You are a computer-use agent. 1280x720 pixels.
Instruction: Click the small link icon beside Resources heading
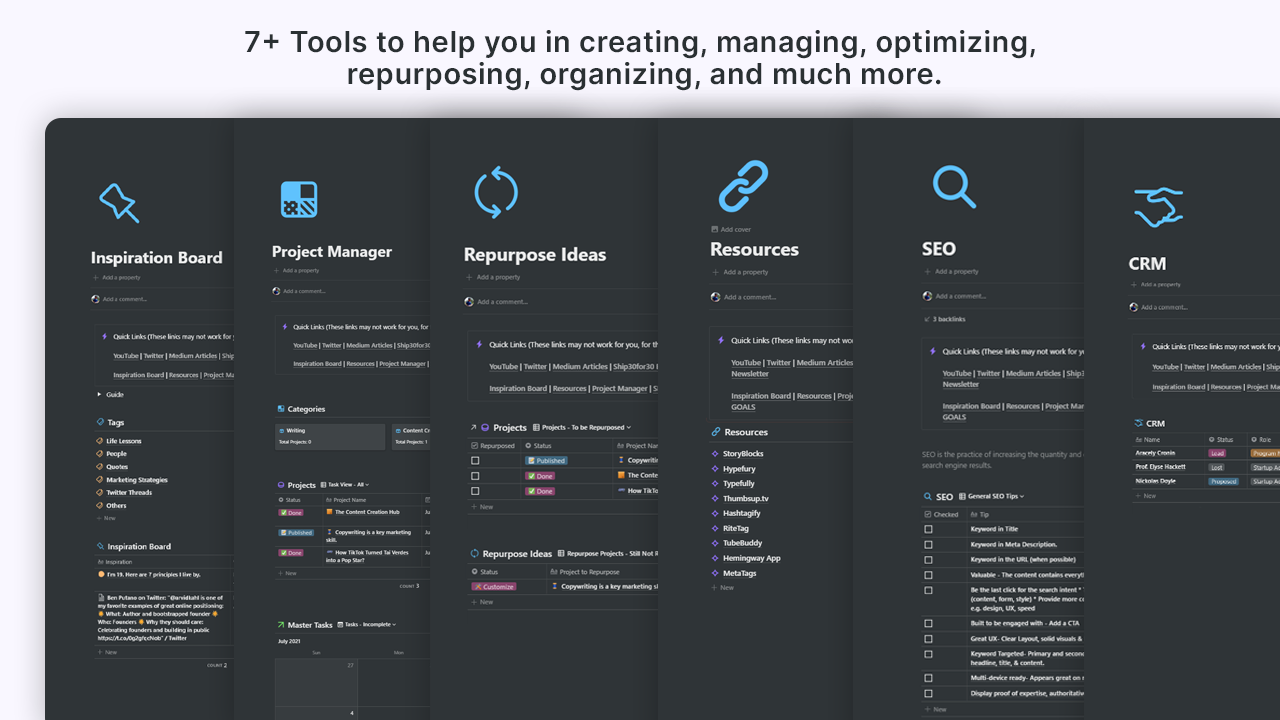pos(716,432)
